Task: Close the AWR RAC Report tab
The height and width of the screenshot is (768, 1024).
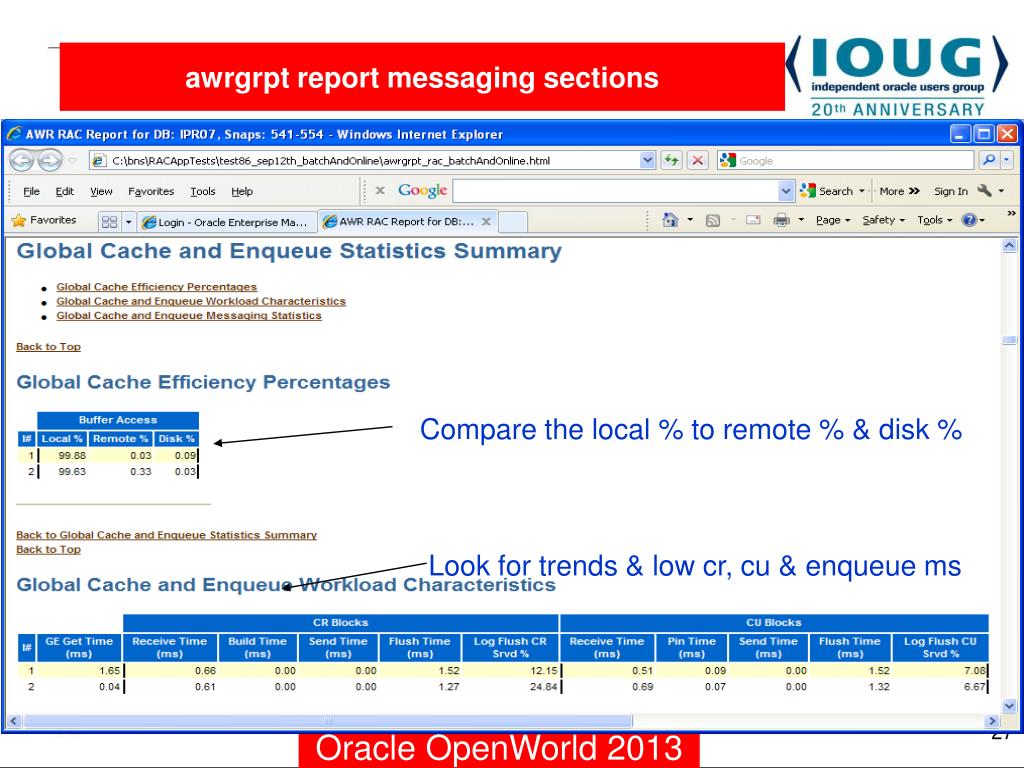Action: point(486,221)
